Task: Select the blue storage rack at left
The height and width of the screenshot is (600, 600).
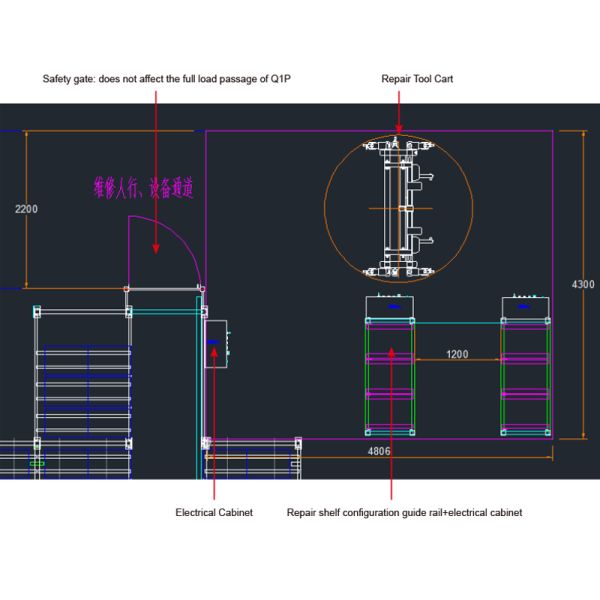Action: (85, 390)
